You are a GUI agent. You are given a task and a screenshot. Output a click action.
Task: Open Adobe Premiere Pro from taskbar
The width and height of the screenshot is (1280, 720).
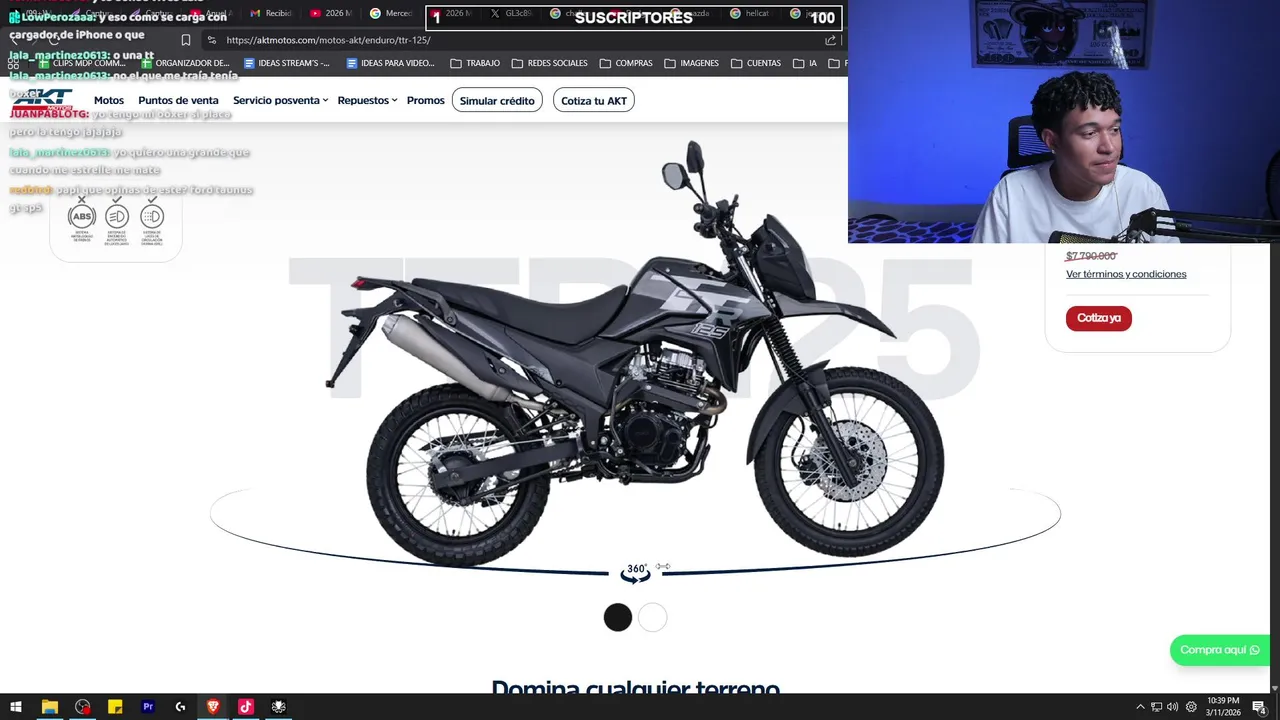pyautogui.click(x=148, y=706)
